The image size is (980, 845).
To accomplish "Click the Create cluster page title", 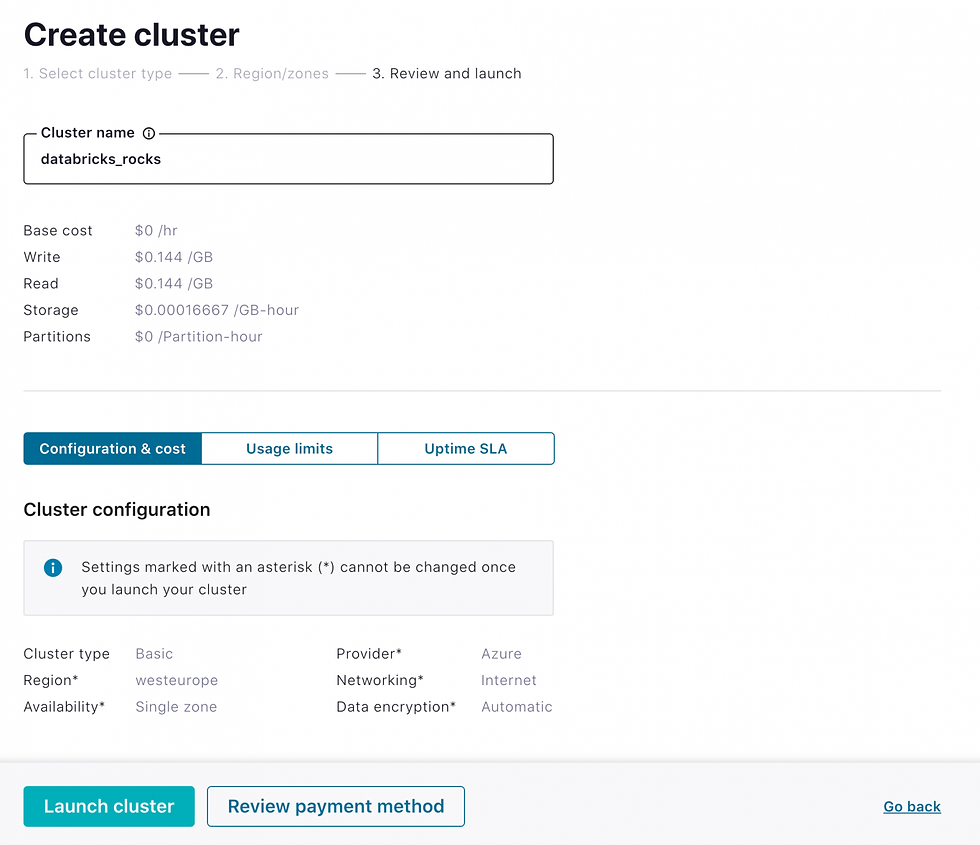I will (x=132, y=35).
